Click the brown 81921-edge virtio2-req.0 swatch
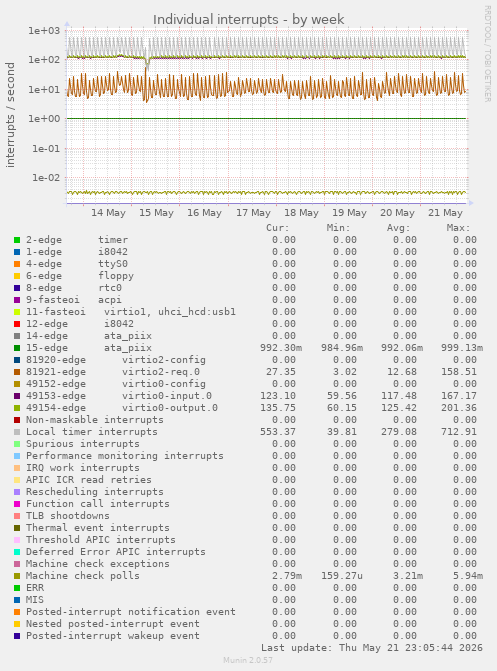The height and width of the screenshot is (671, 497). [17, 372]
